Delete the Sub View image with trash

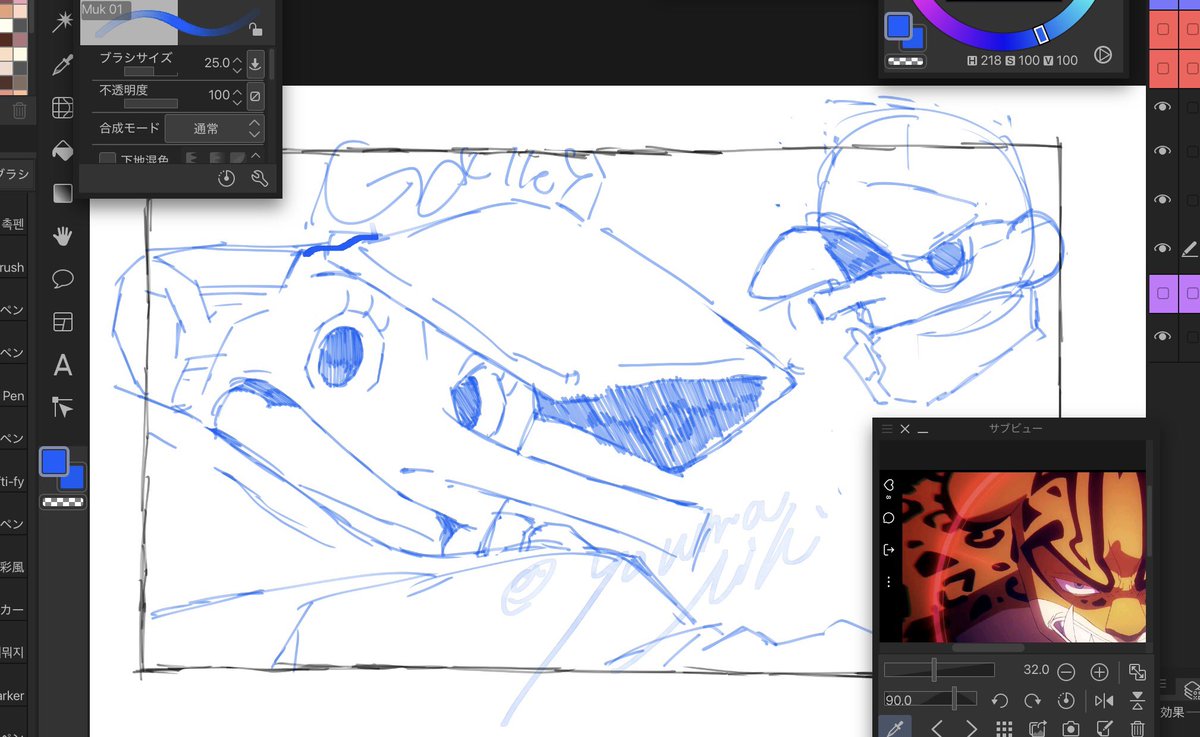tap(1138, 729)
